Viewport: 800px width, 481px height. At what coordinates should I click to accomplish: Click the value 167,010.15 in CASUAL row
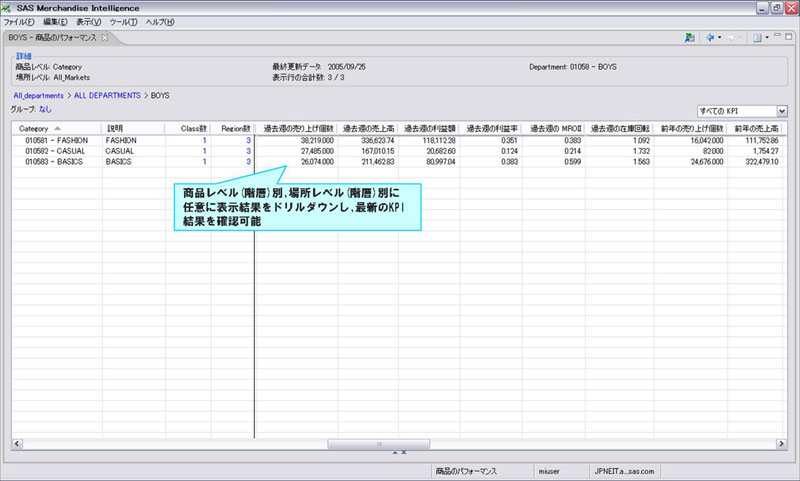click(378, 151)
